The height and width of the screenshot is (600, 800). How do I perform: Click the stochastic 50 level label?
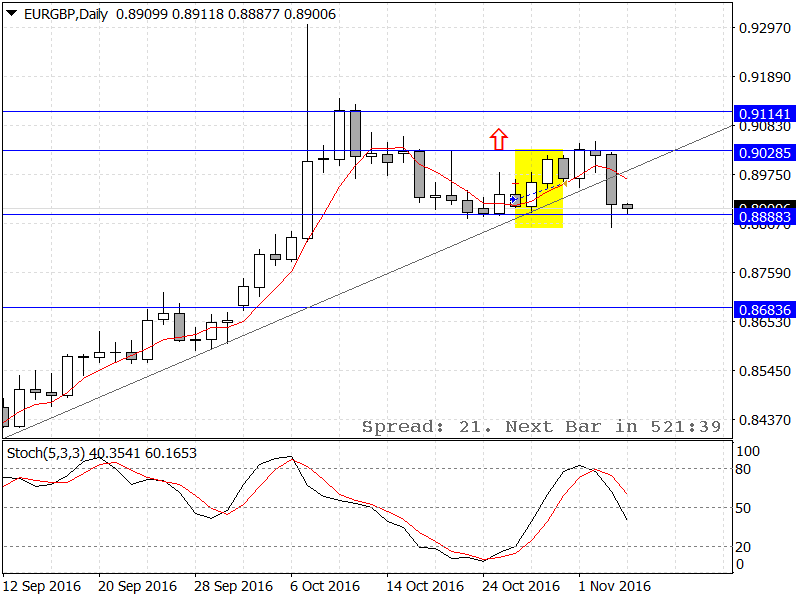point(743,508)
